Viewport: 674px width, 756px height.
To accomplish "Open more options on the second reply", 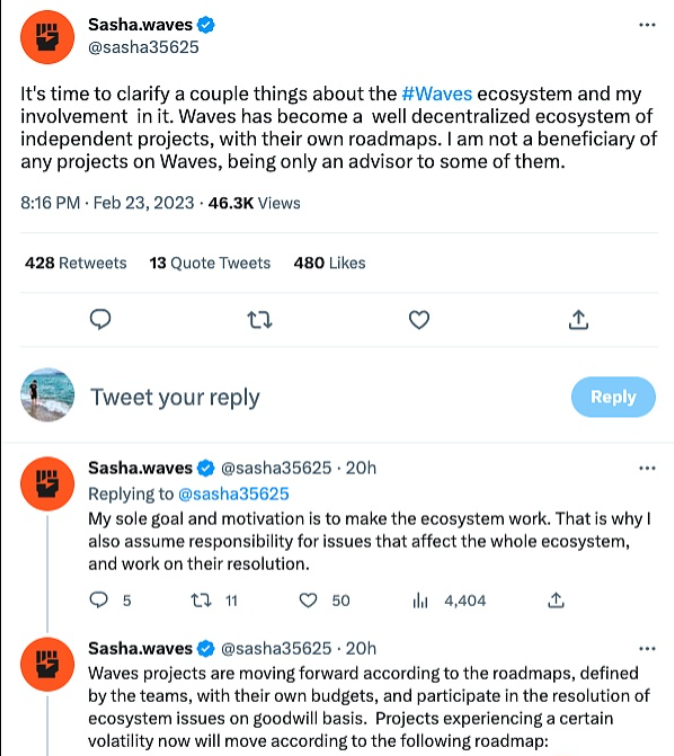I will click(x=647, y=648).
